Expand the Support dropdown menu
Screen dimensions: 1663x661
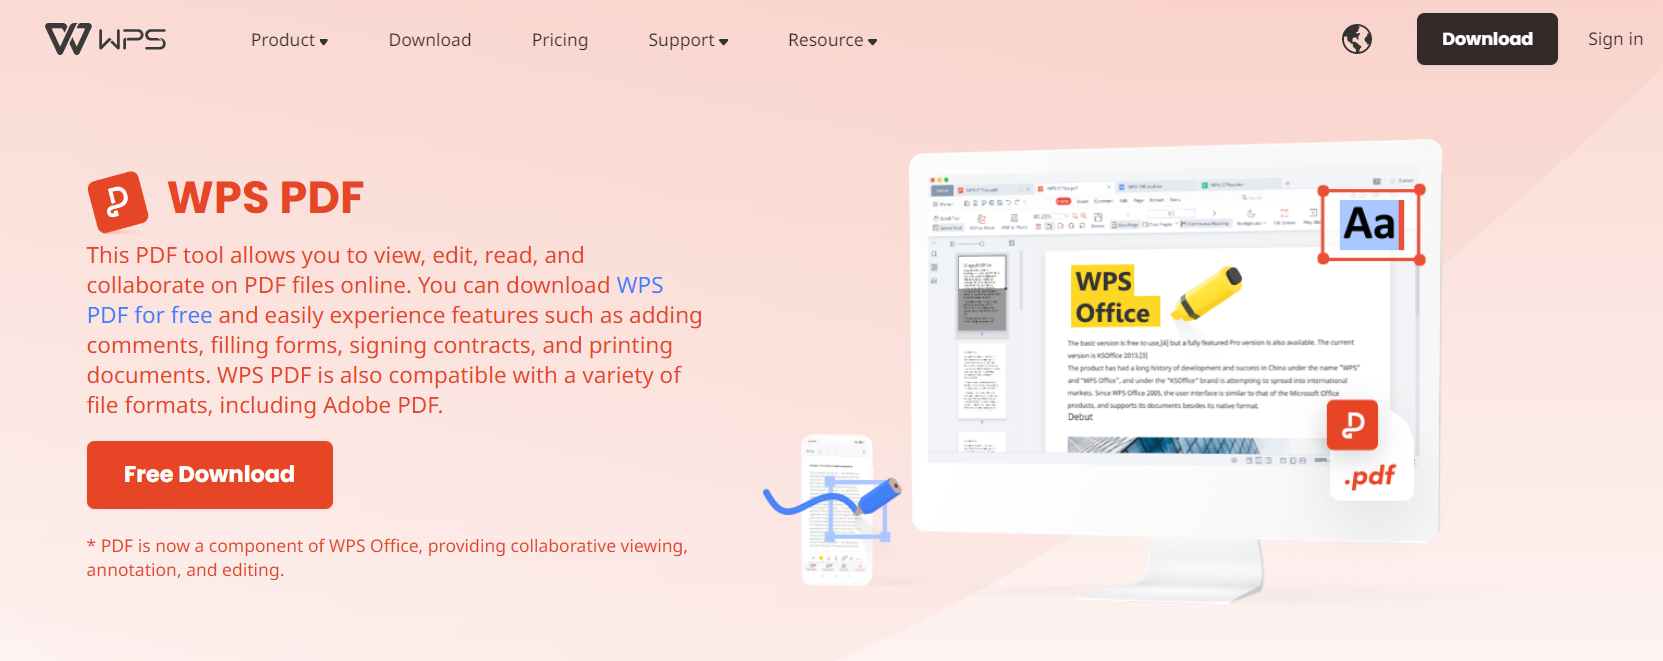click(688, 40)
